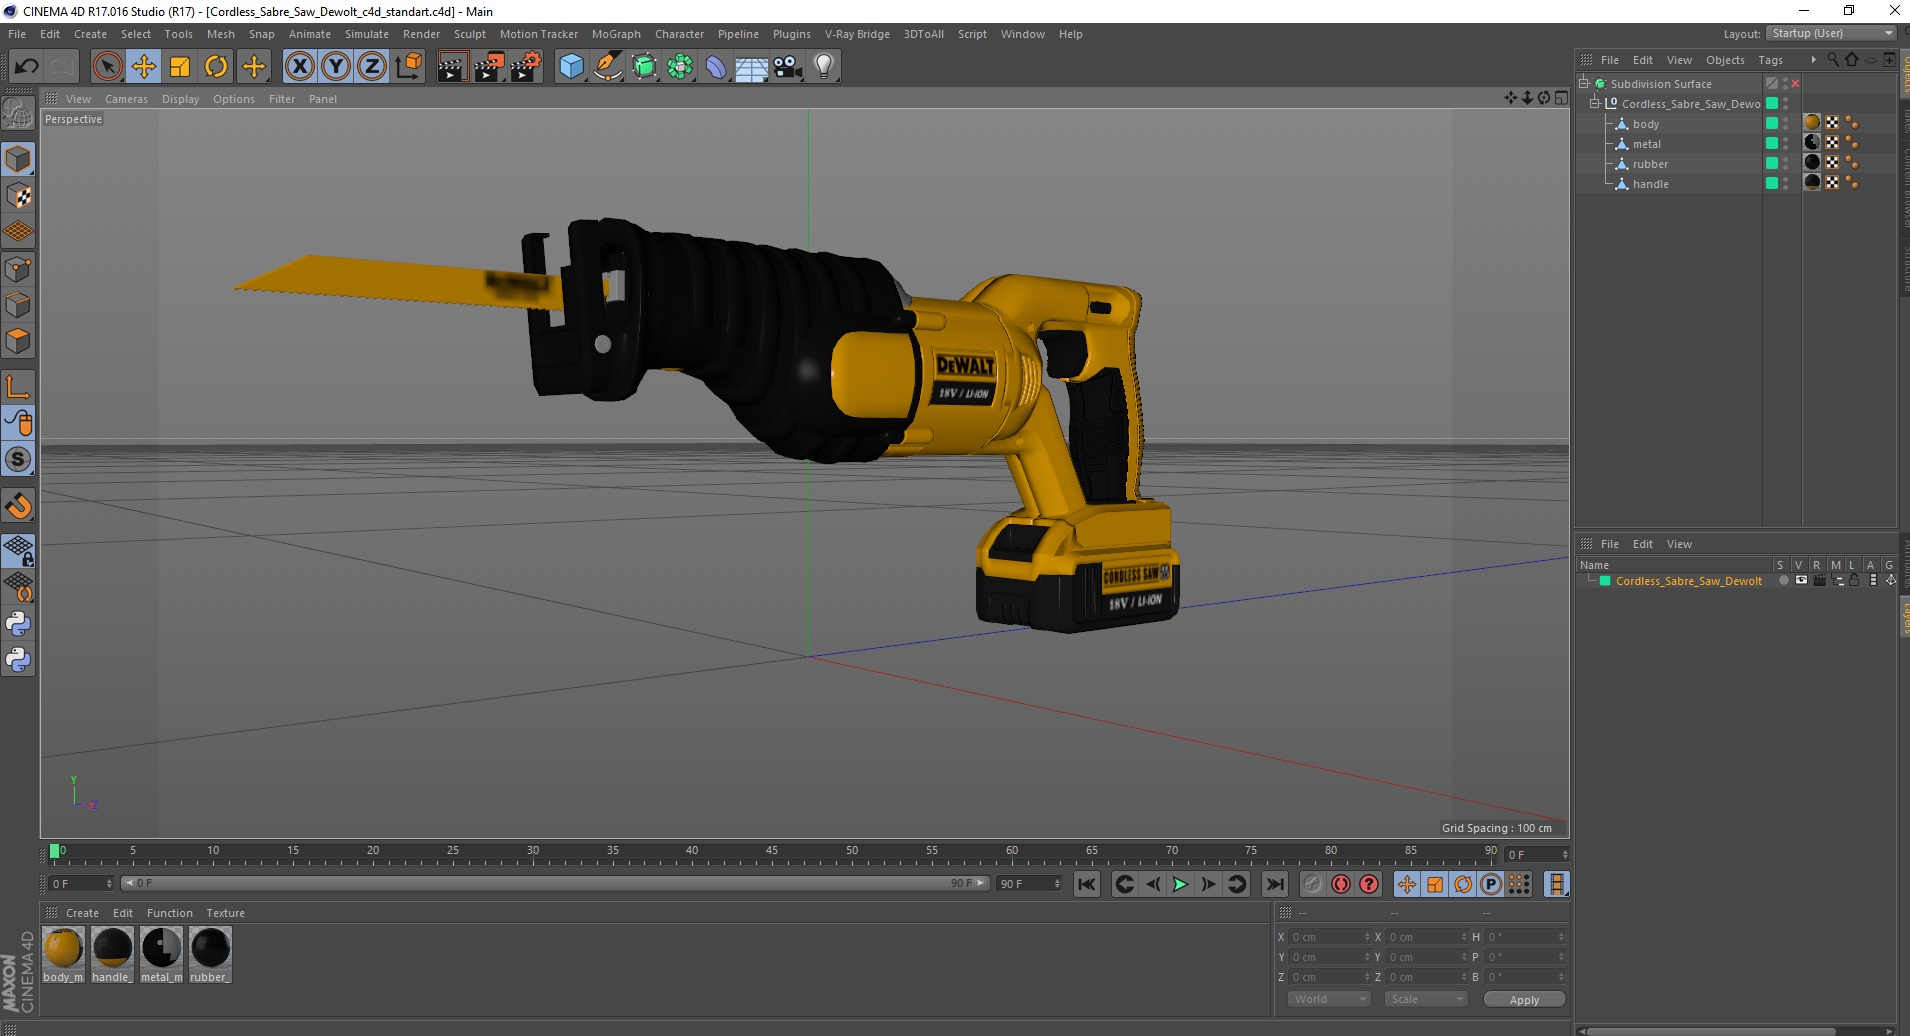Add a Camera object
Viewport: 1910px width, 1036px height.
788,67
